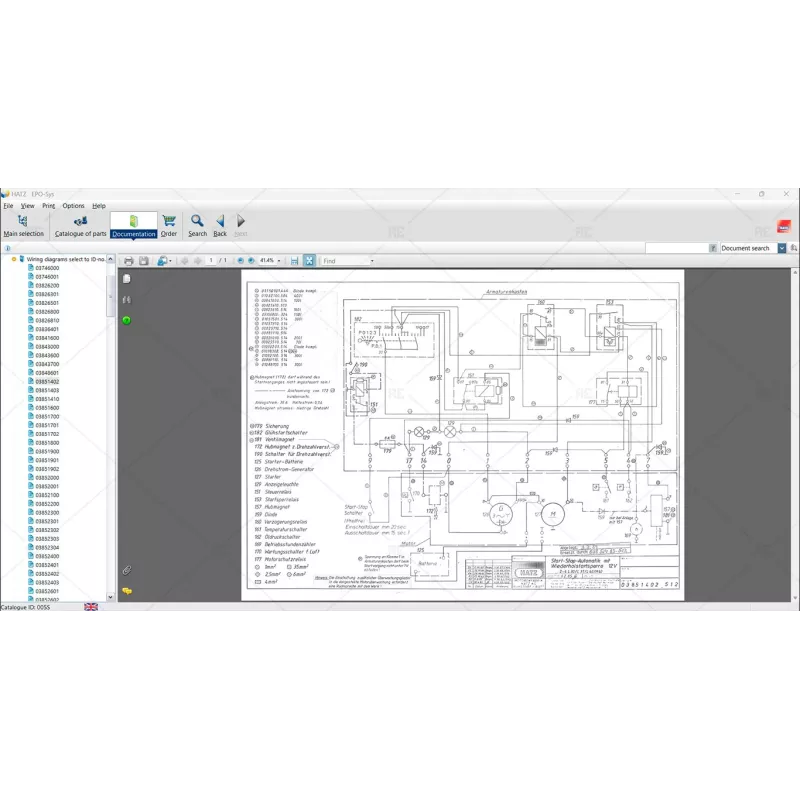The image size is (800, 800).
Task: Select diagram 03851402 in the list
Action: (x=45, y=380)
